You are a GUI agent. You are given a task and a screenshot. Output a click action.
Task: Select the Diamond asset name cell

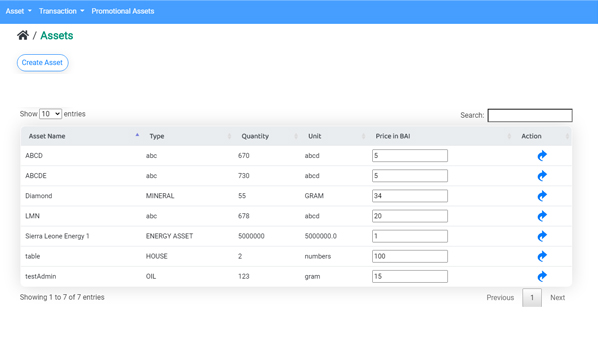(39, 196)
